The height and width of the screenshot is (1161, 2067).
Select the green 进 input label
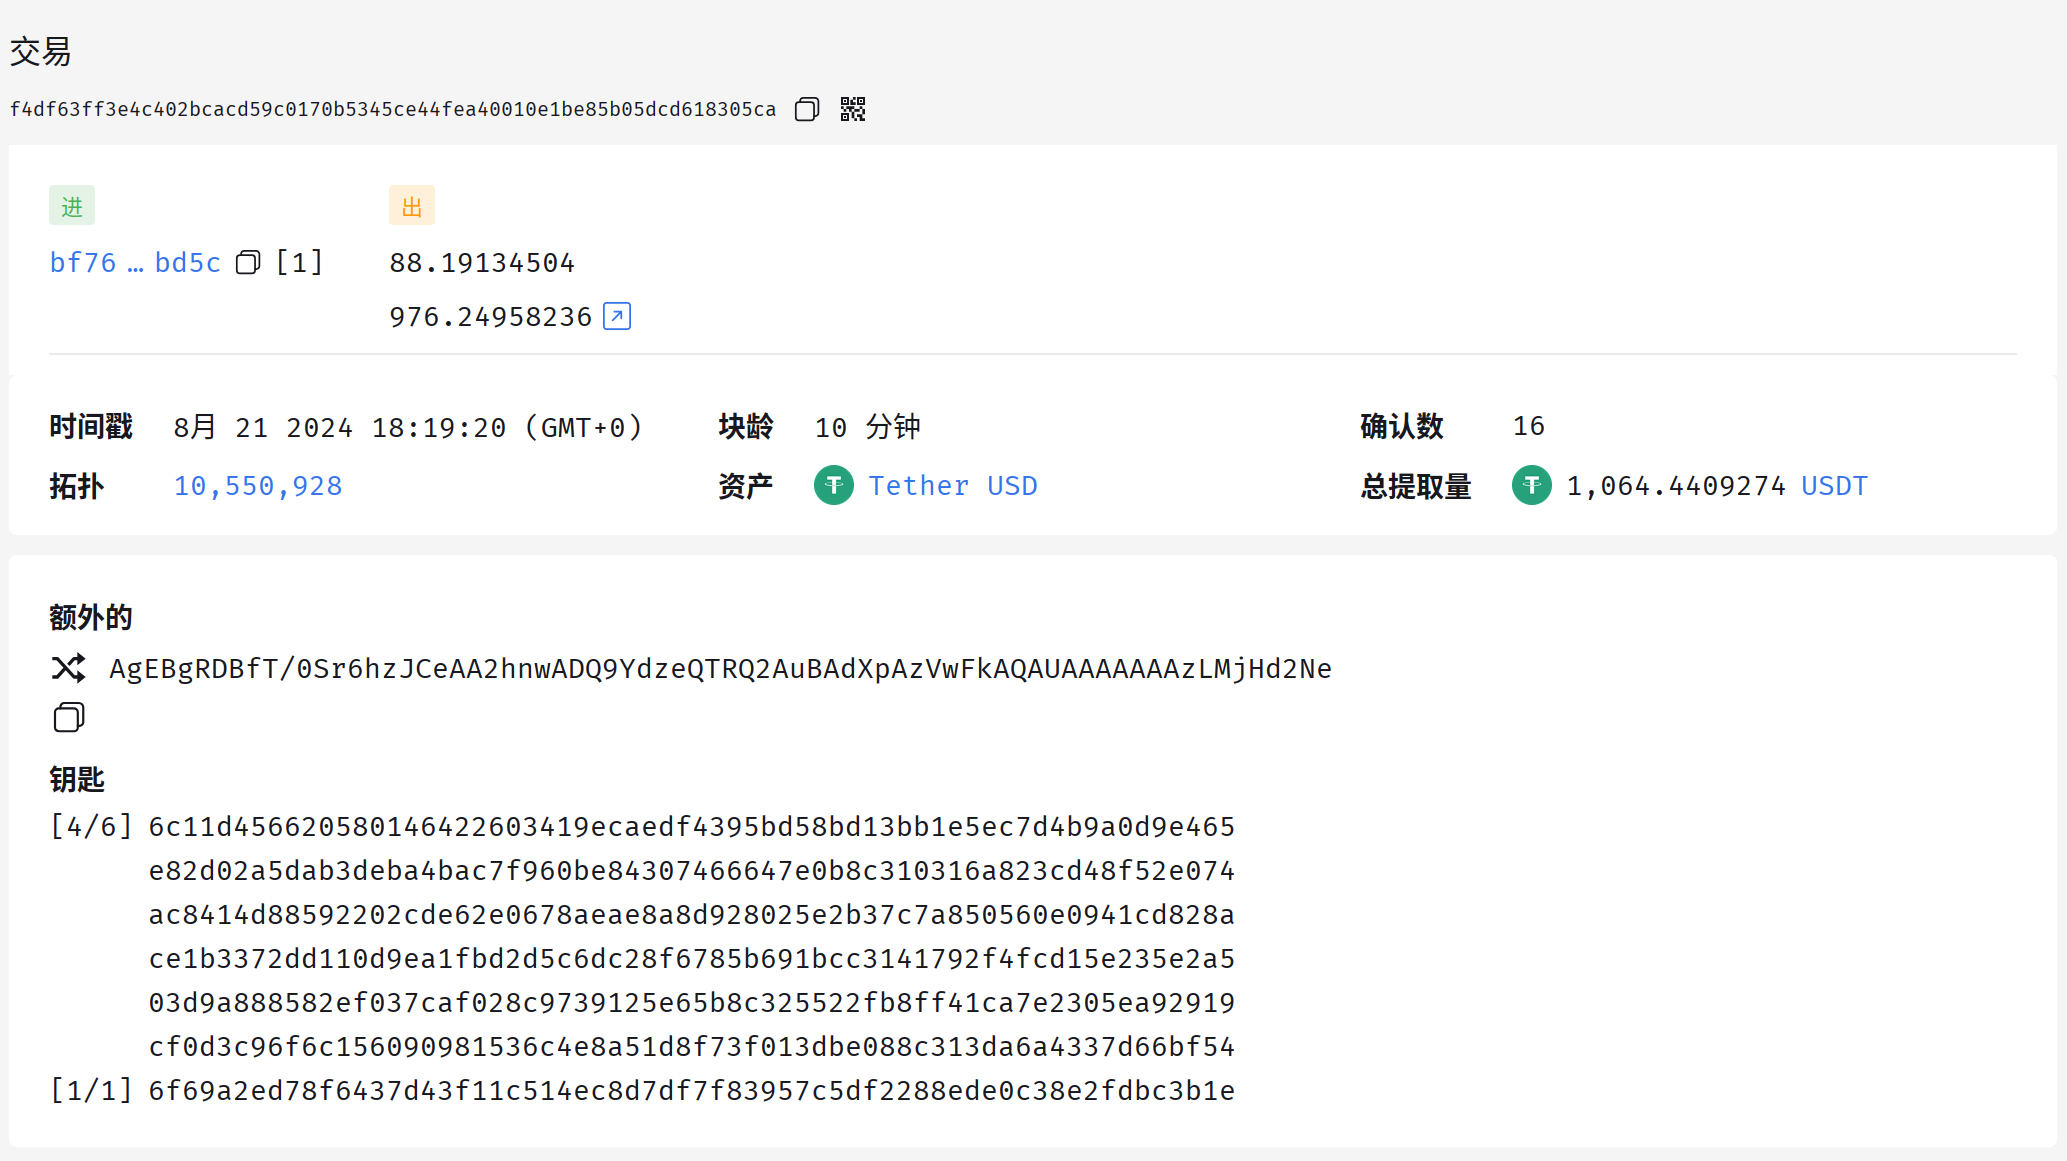point(72,206)
